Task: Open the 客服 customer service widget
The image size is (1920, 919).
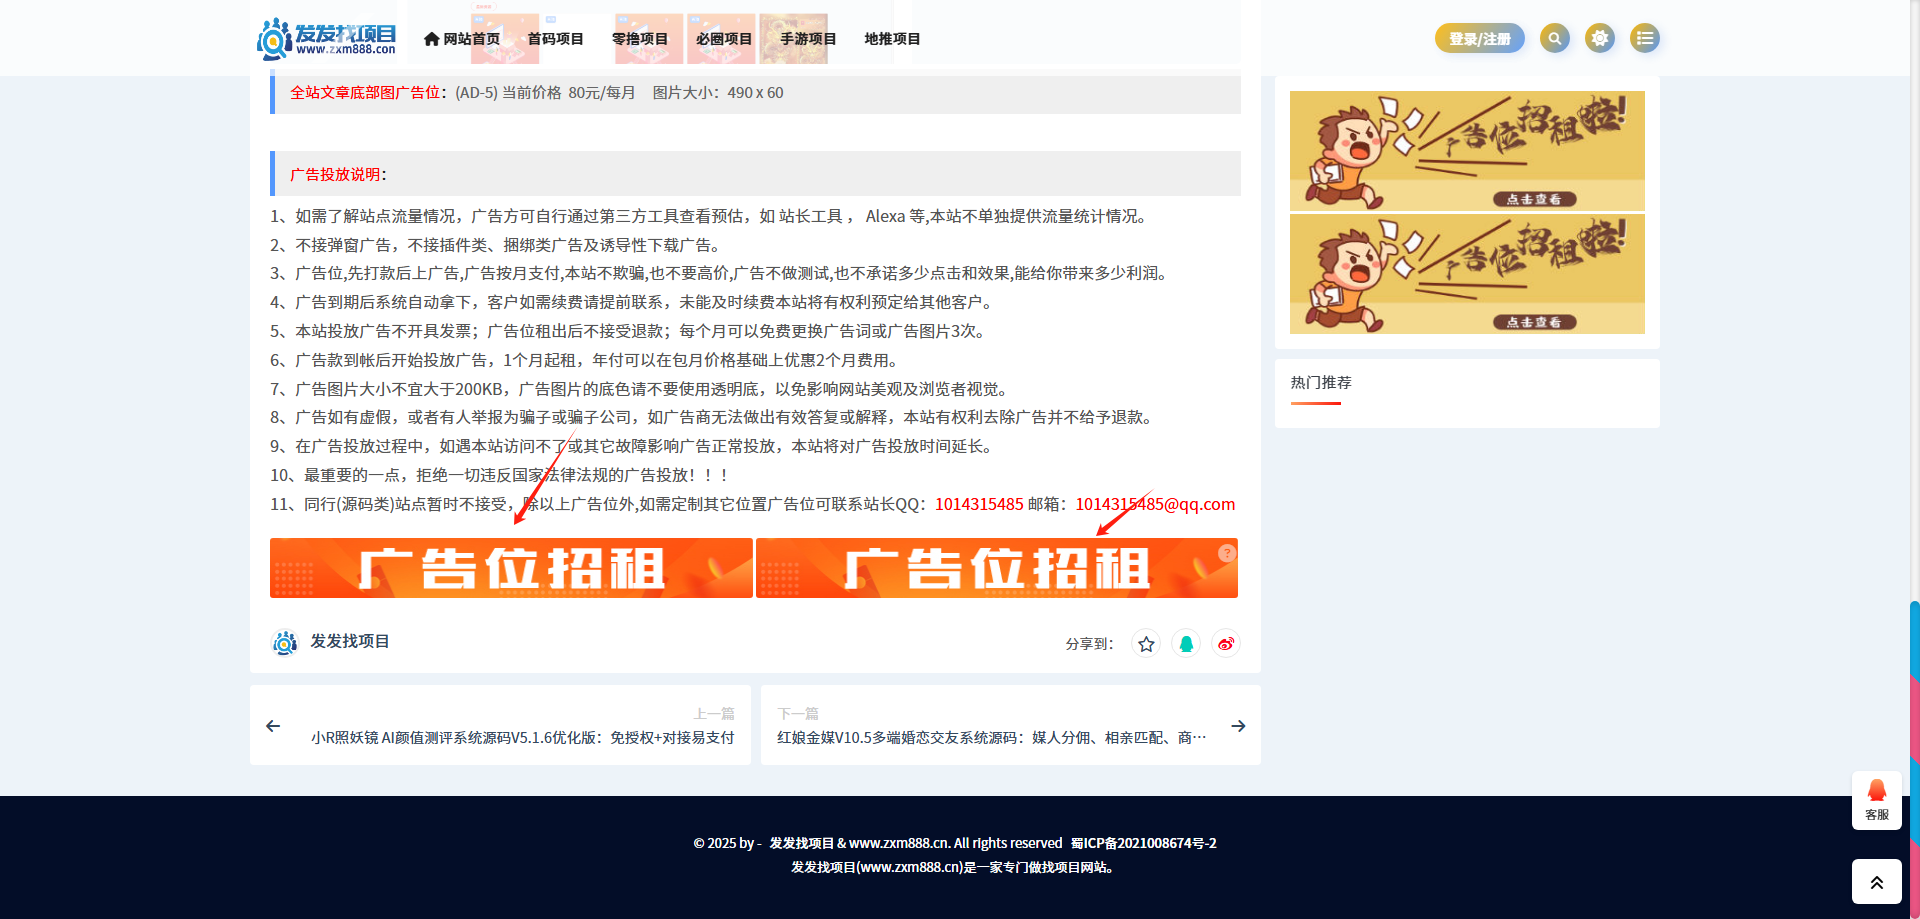Action: point(1876,800)
